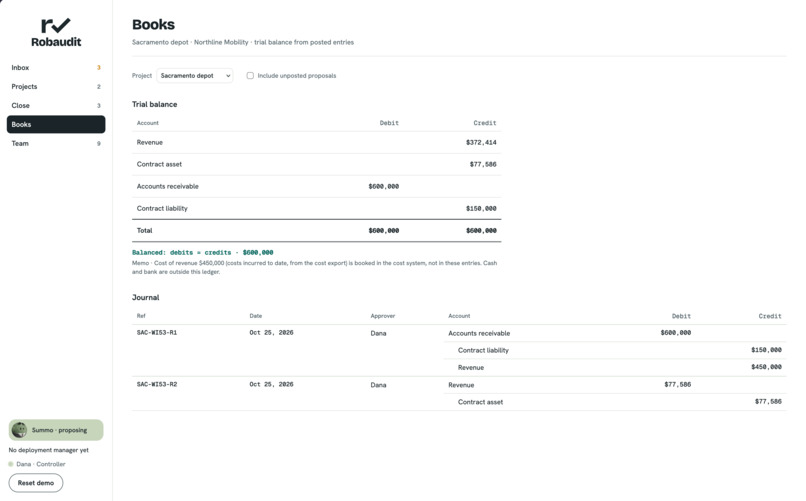This screenshot has height=501, width=806.
Task: Click the Inbox badge count 3
Action: point(99,67)
